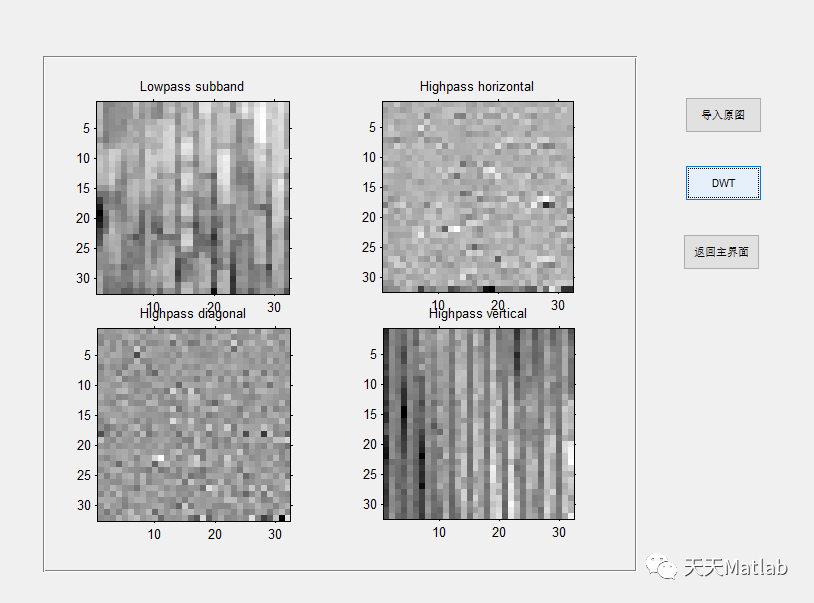Click the 'Highpass vertical' title text
The image size is (814, 603).
[478, 313]
